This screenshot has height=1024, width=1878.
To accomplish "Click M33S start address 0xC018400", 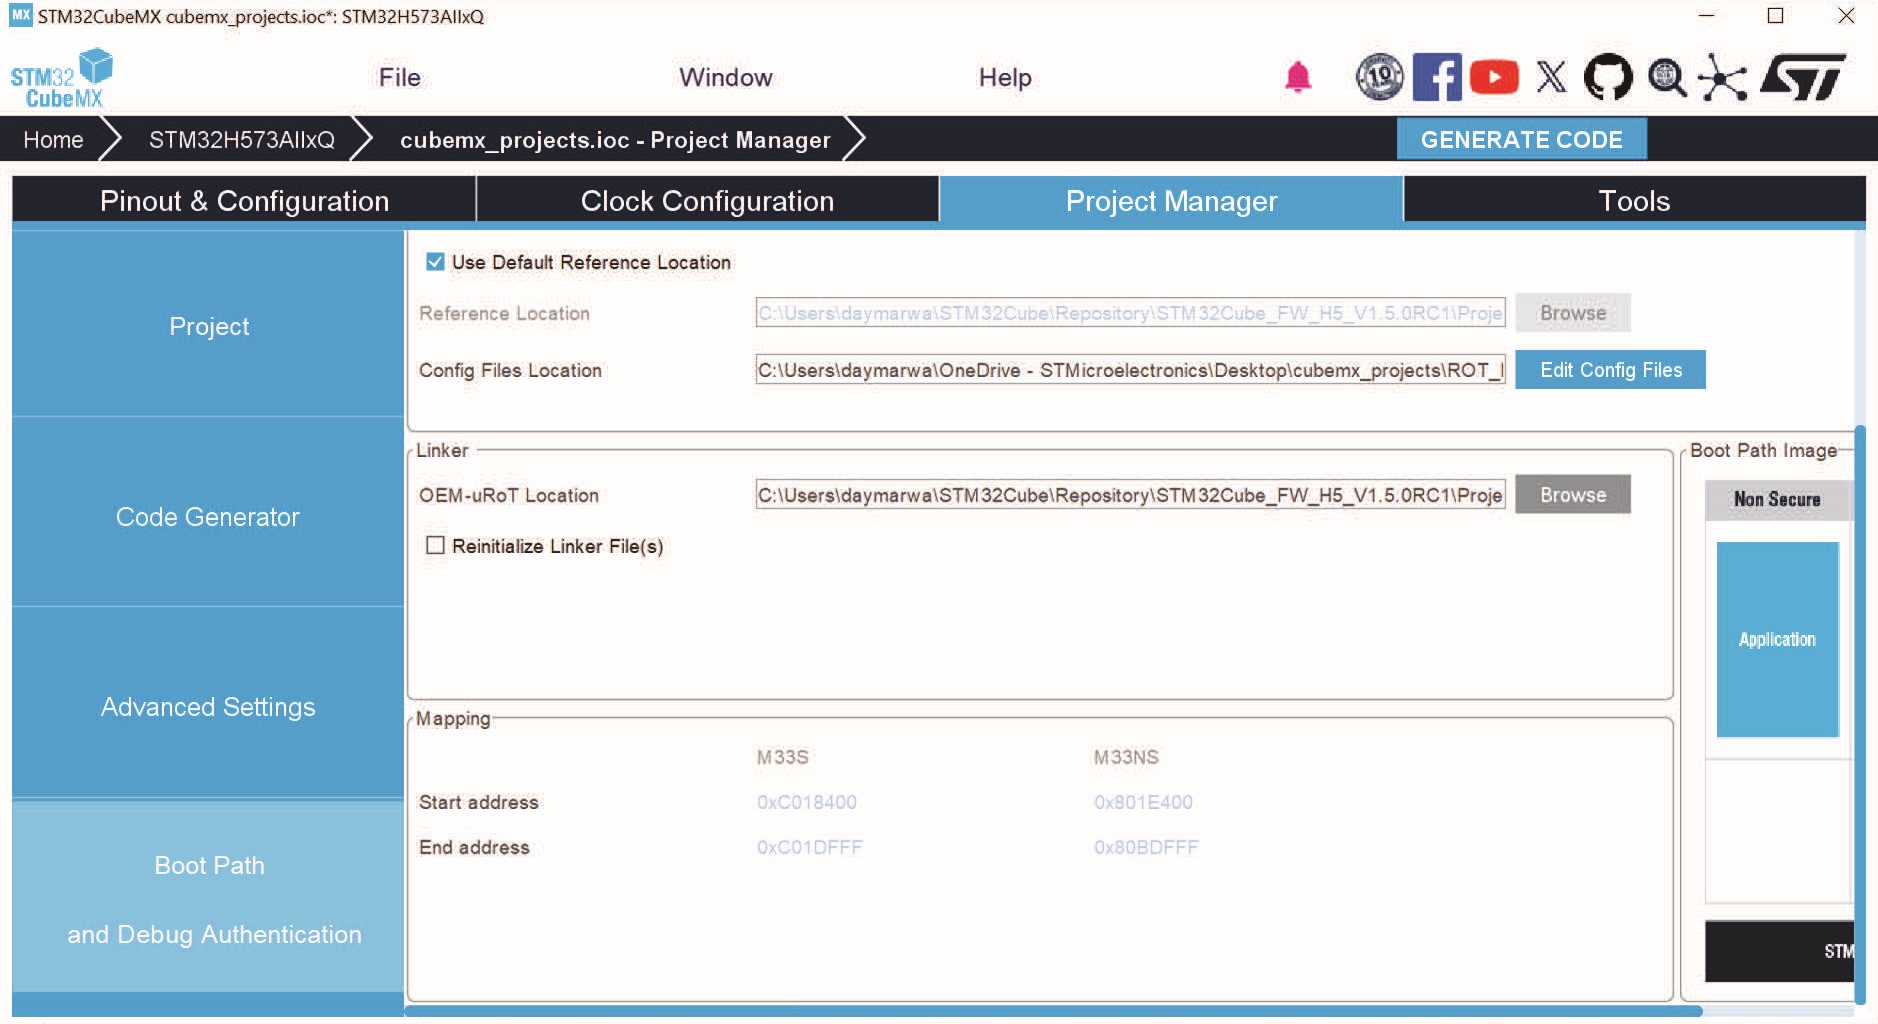I will tap(806, 802).
